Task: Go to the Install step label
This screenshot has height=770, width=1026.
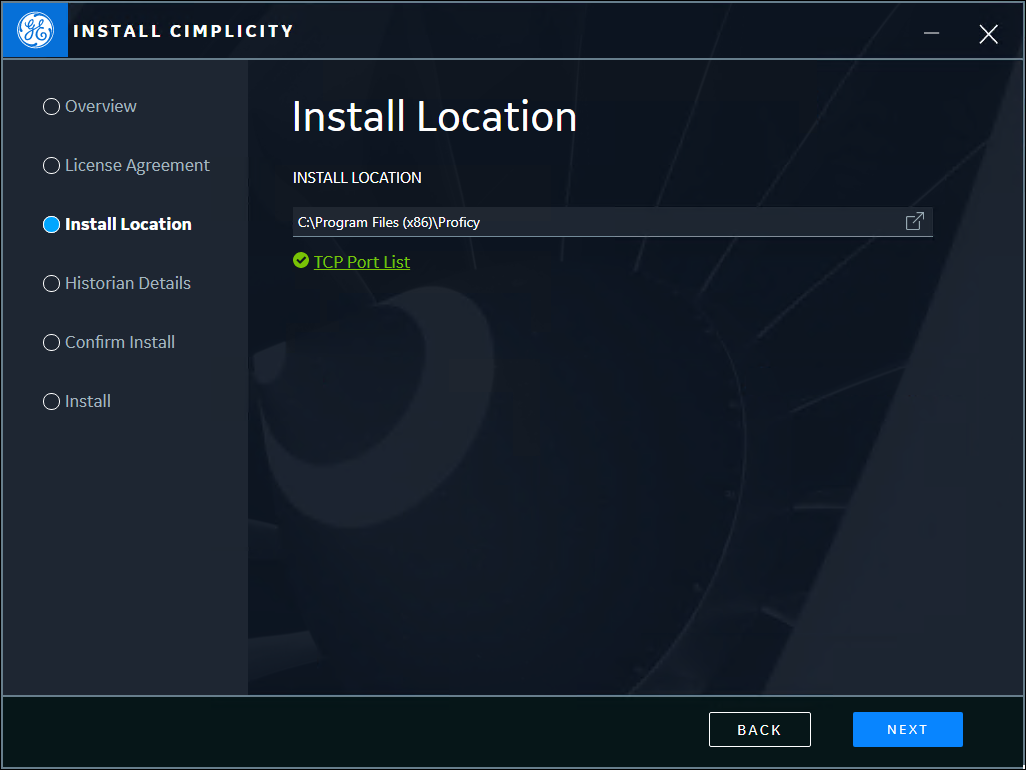Action: pos(88,400)
